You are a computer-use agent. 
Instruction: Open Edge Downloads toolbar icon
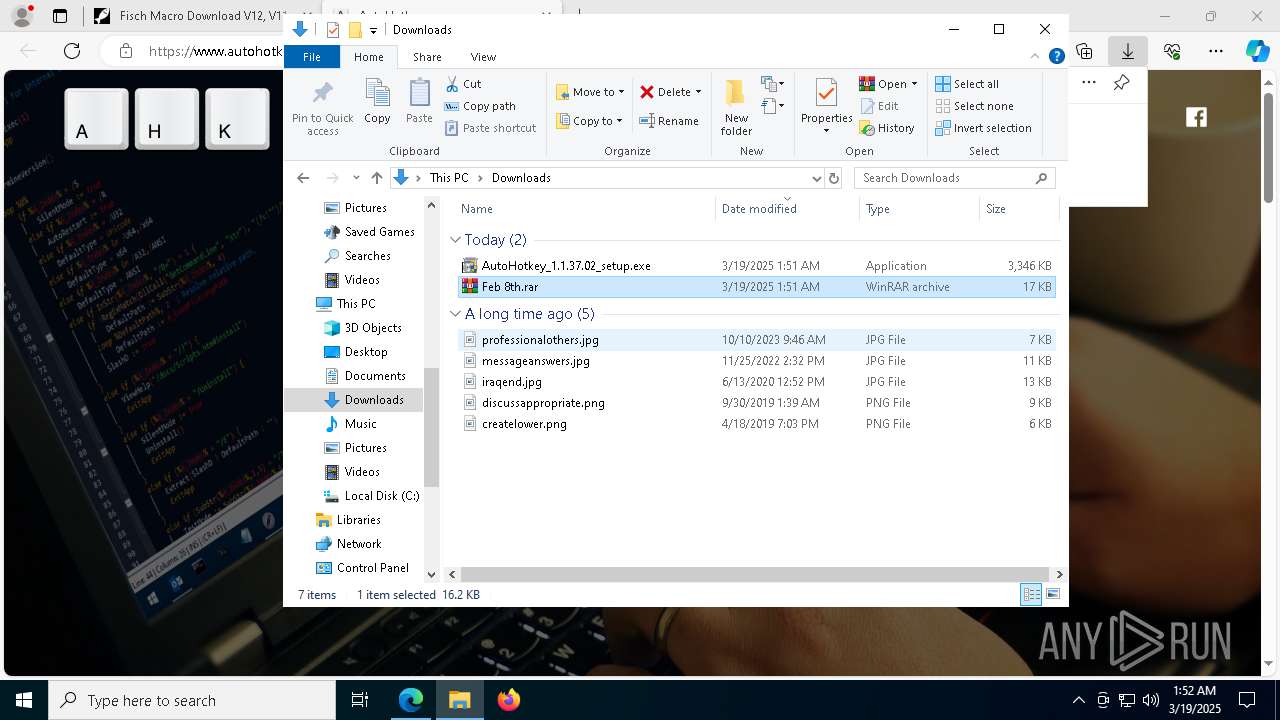point(1128,51)
